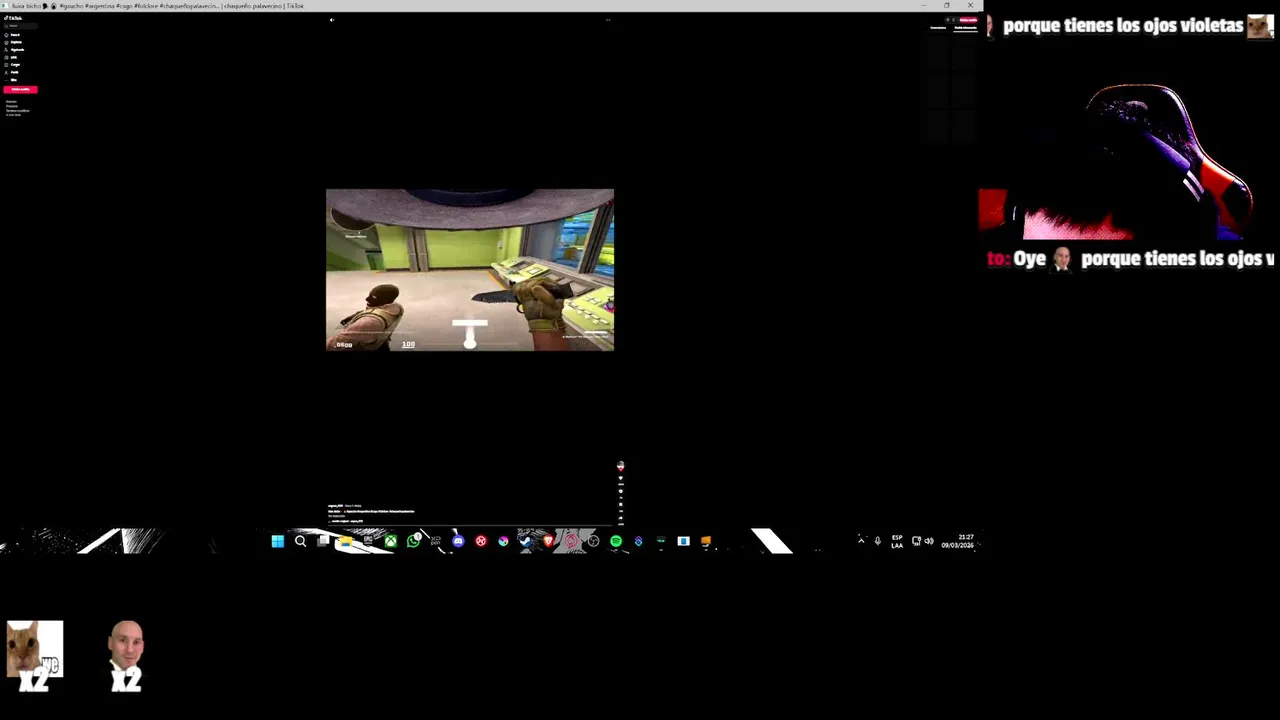Click the microphone tray icon

pos(878,541)
